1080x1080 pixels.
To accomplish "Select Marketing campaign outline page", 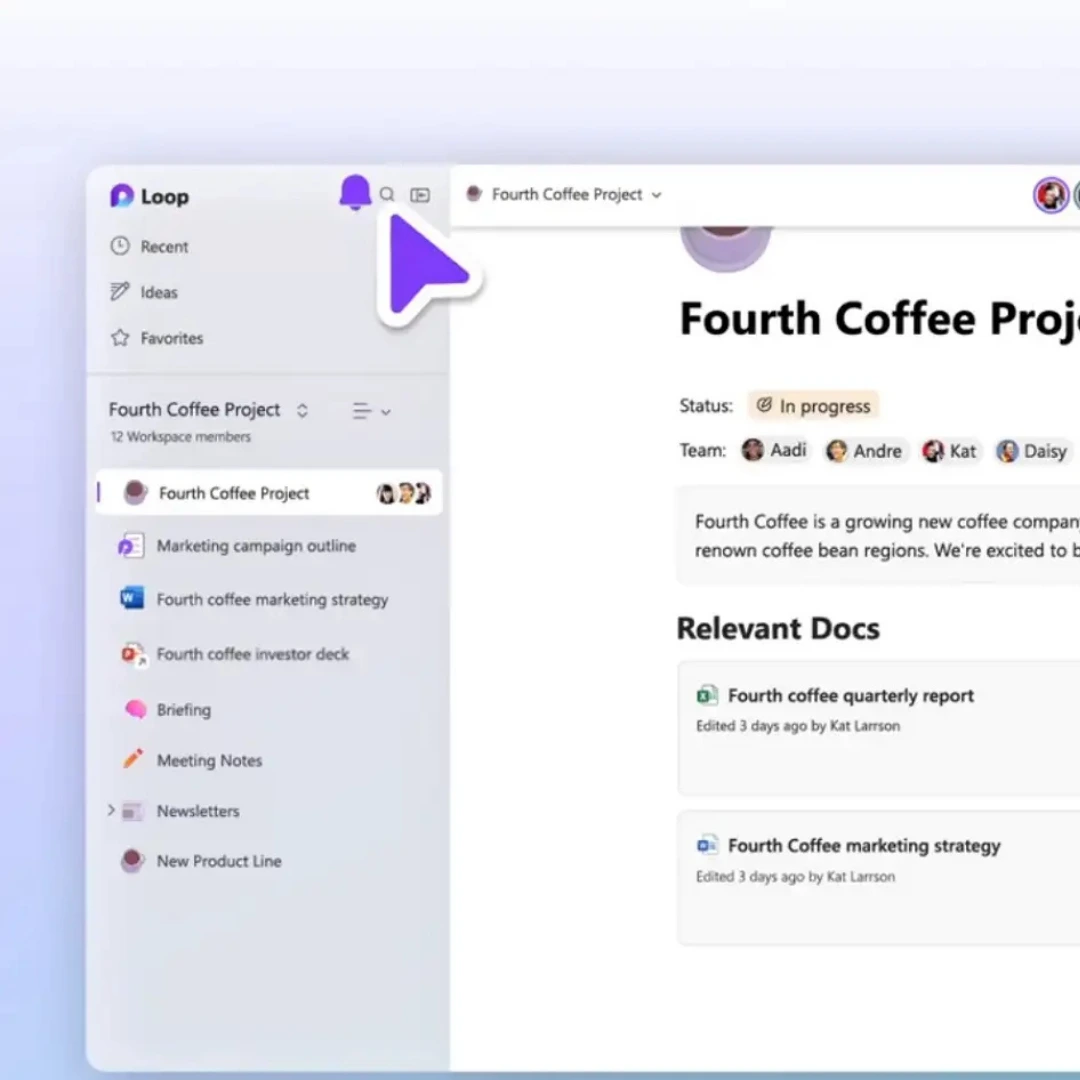I will point(255,546).
